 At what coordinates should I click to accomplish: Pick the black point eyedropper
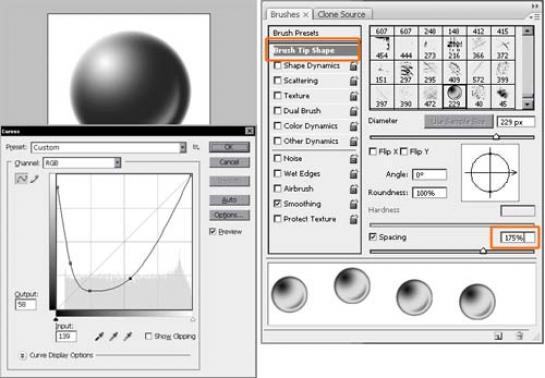point(99,336)
